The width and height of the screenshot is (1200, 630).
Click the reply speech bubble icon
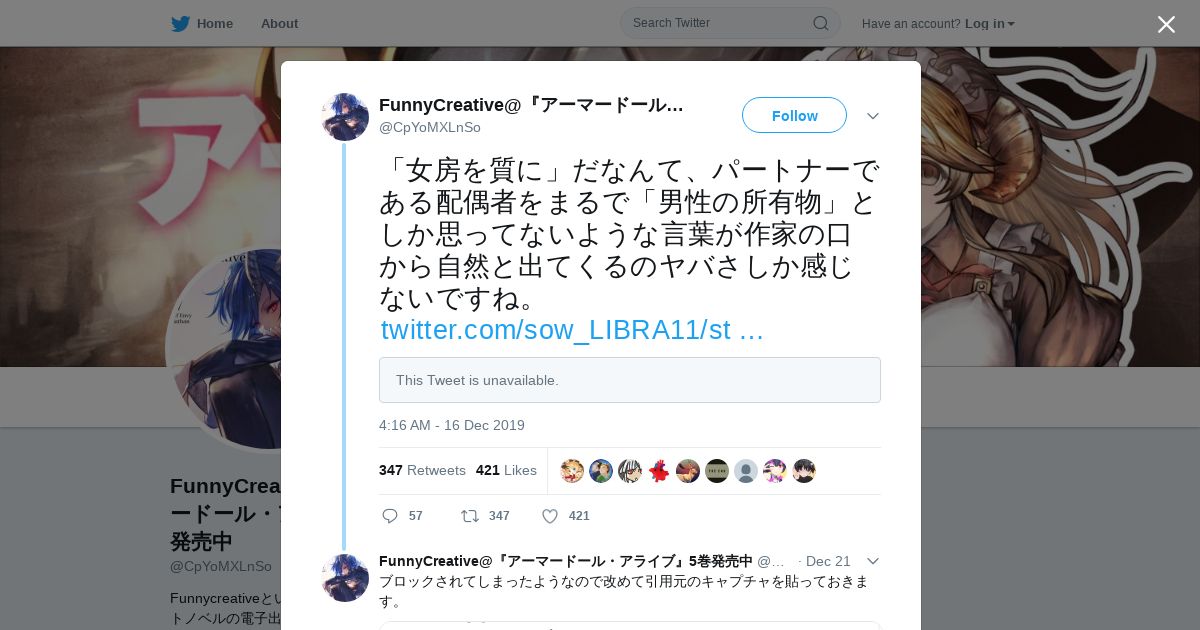click(390, 516)
